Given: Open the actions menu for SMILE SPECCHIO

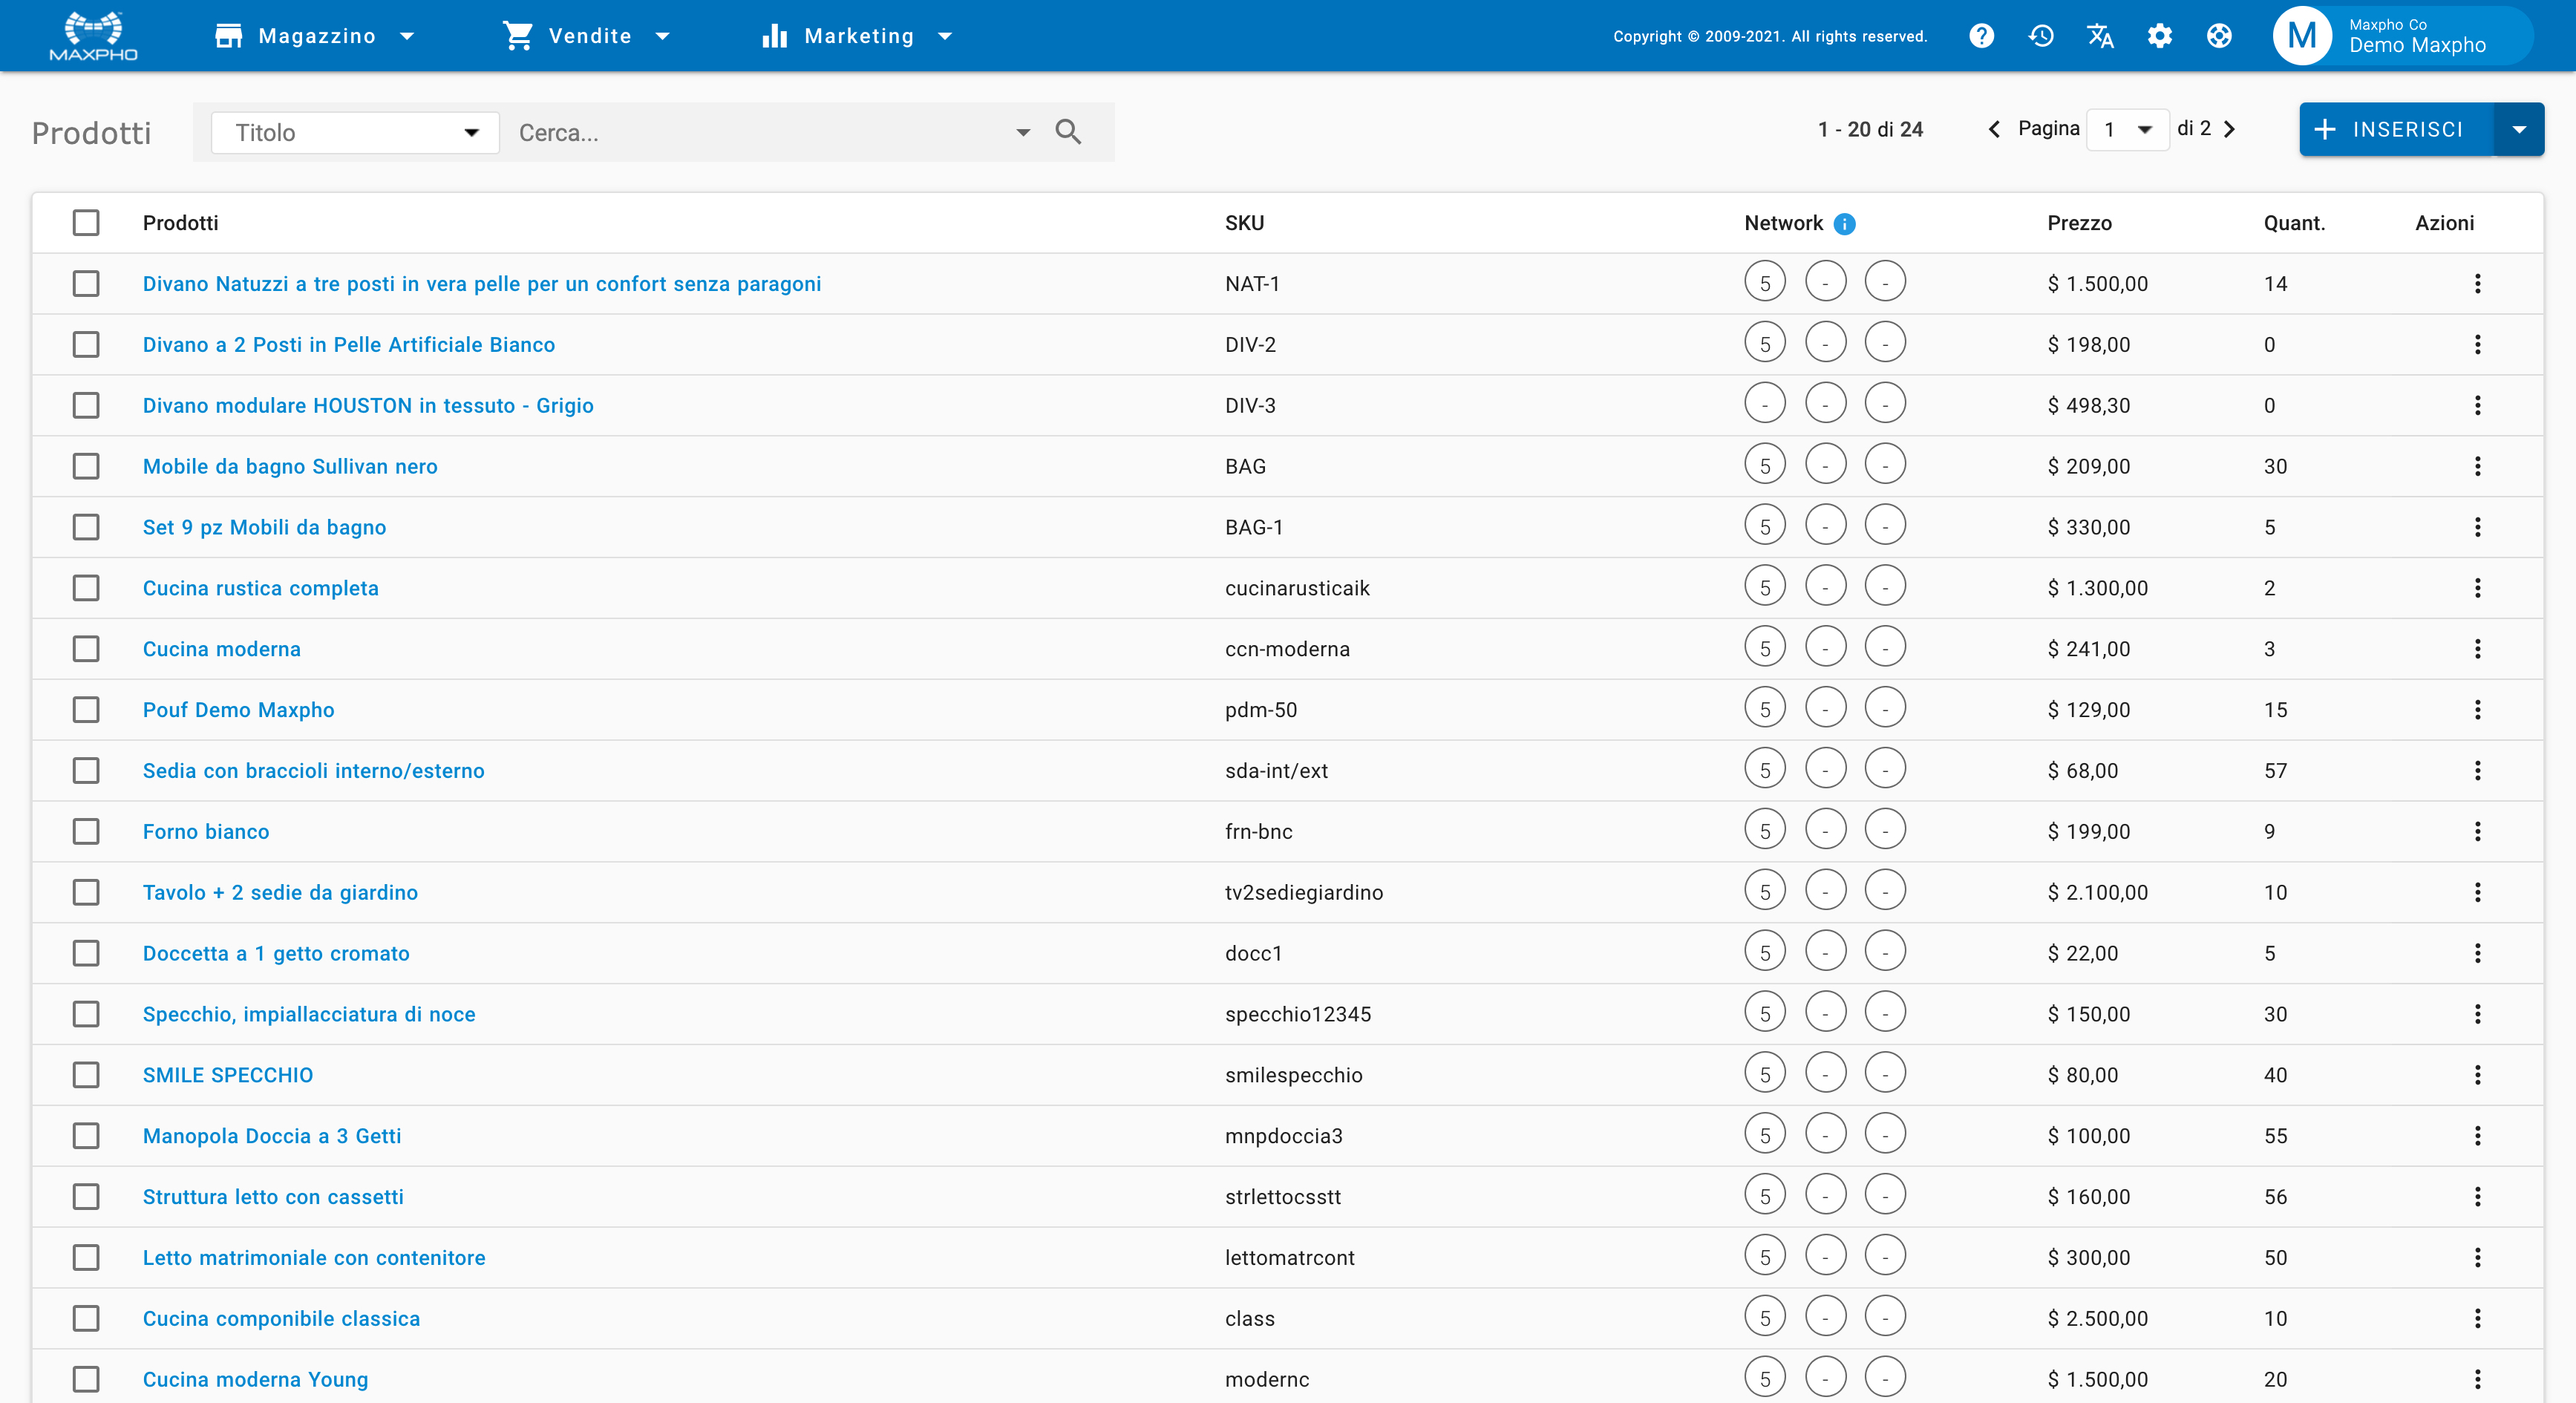Looking at the screenshot, I should [x=2478, y=1075].
